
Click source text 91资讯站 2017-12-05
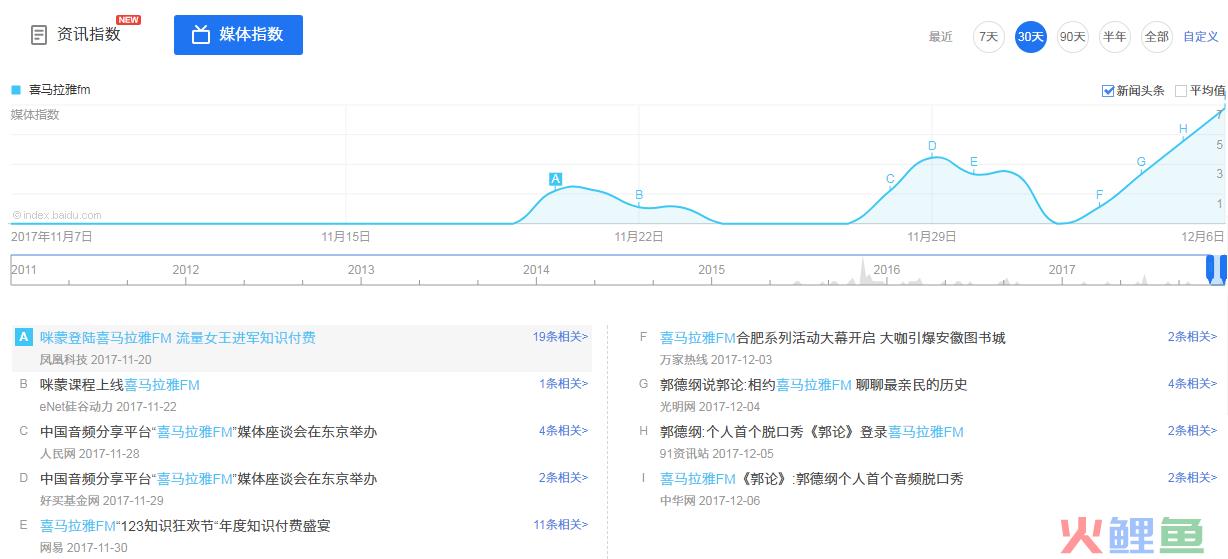point(717,454)
